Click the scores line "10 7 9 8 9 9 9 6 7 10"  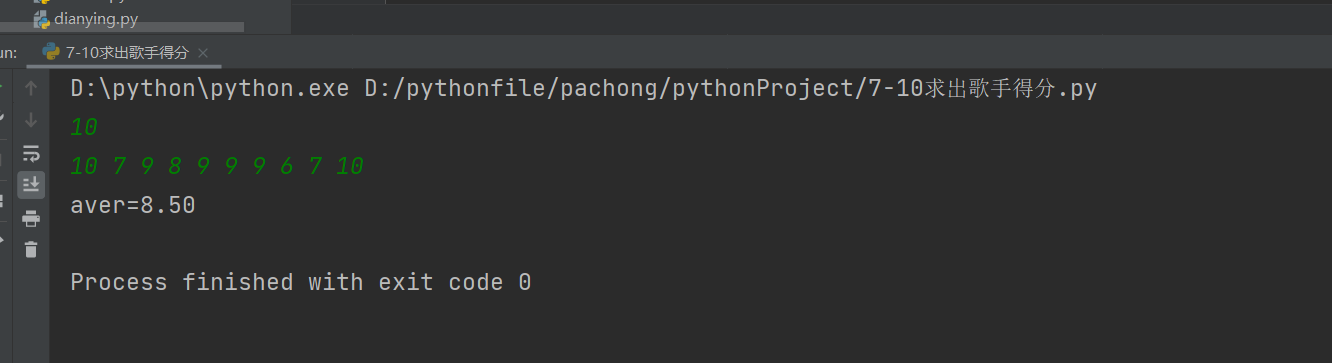[217, 166]
